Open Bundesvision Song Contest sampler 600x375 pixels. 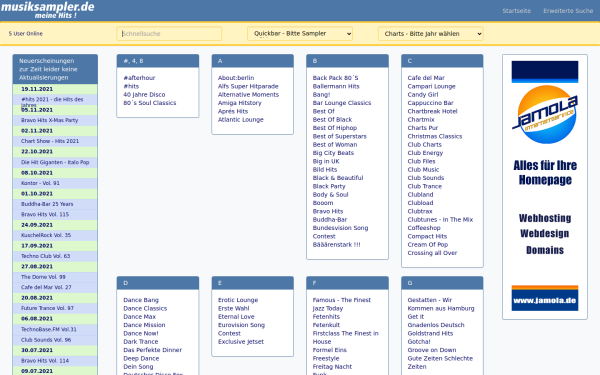pos(340,232)
